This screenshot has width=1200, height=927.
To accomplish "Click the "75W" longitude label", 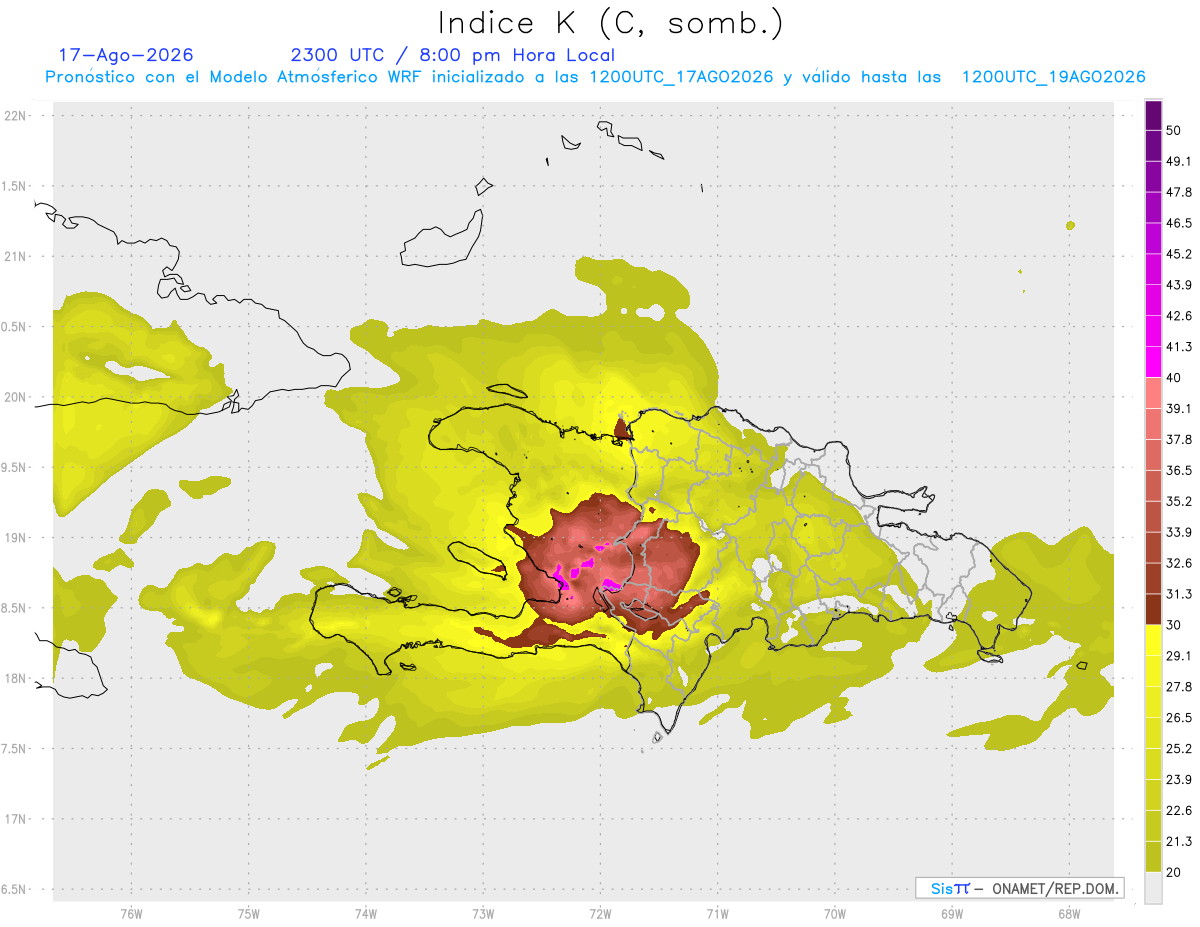I will pyautogui.click(x=249, y=914).
